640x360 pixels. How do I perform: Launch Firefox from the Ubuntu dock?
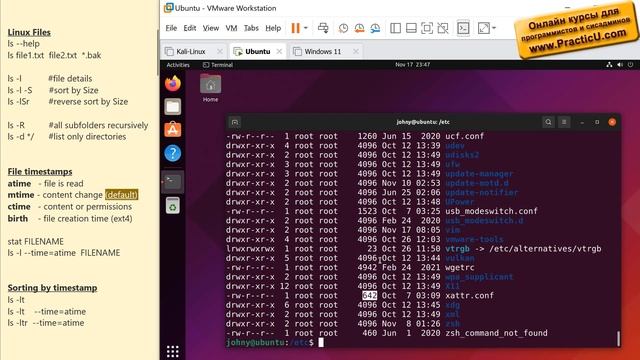click(173, 84)
